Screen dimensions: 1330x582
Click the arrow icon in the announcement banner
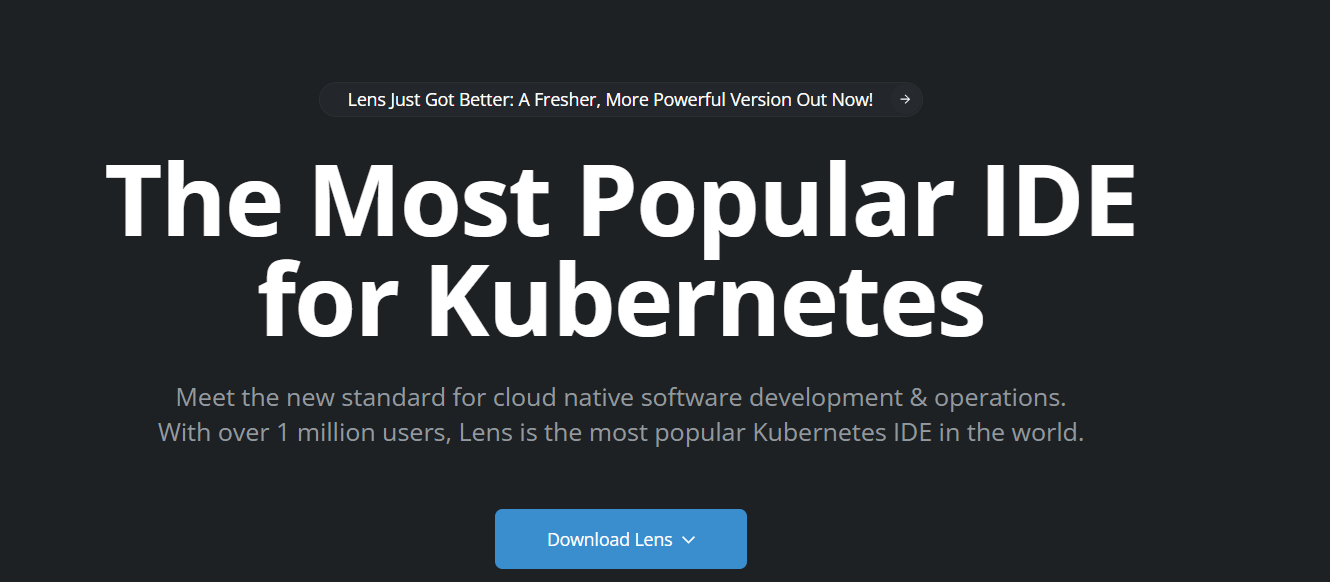[905, 100]
